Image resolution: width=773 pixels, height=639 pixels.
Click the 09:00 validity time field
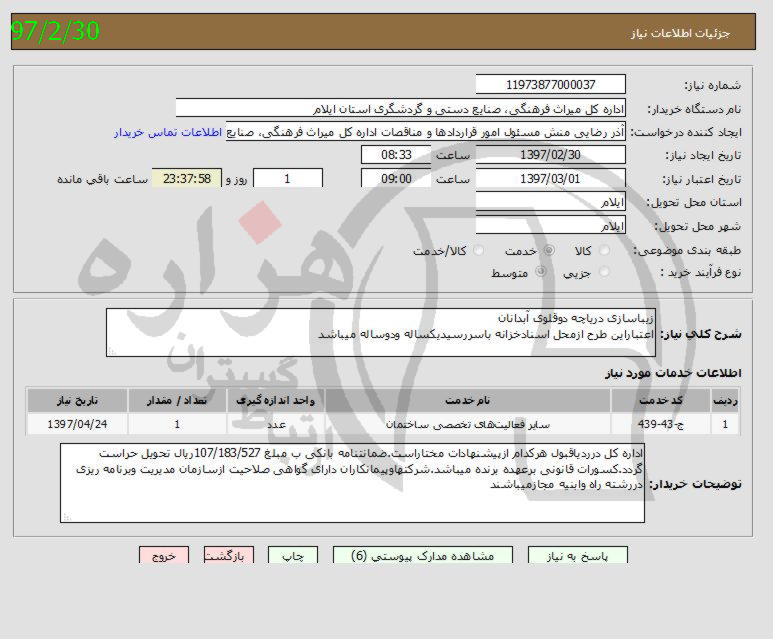(x=396, y=178)
